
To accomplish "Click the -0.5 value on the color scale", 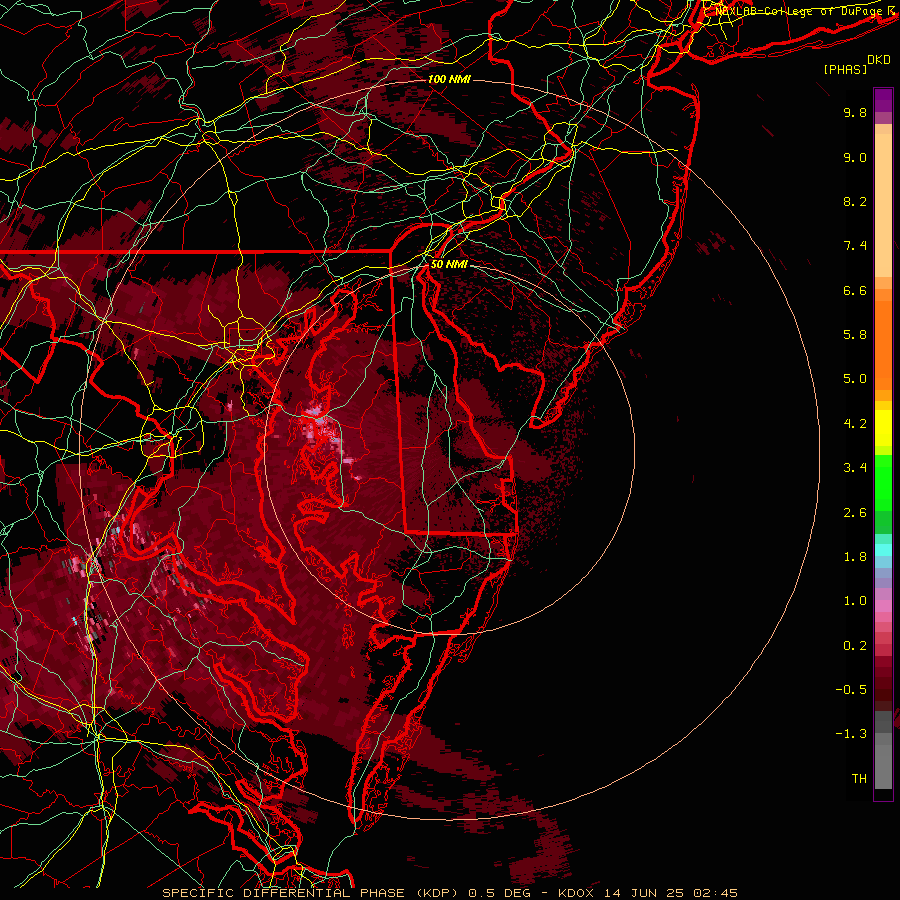I will point(851,690).
